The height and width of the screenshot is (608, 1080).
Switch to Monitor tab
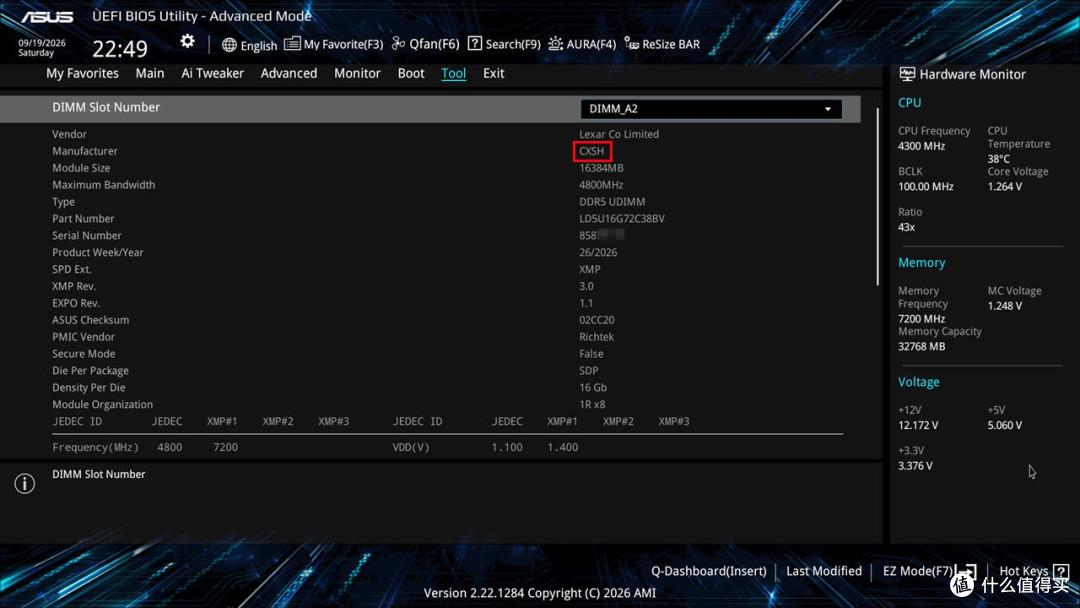(357, 73)
